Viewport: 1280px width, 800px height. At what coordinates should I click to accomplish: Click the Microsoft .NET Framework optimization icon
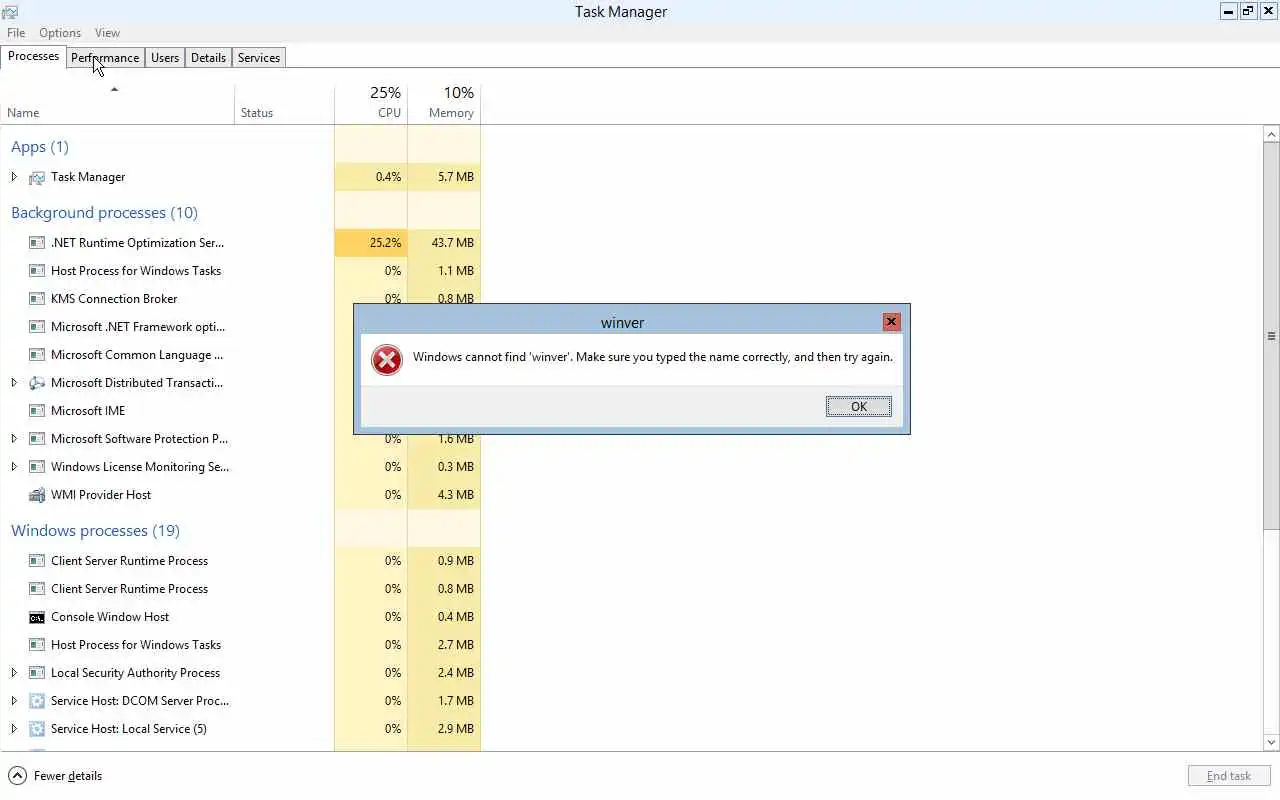point(37,327)
